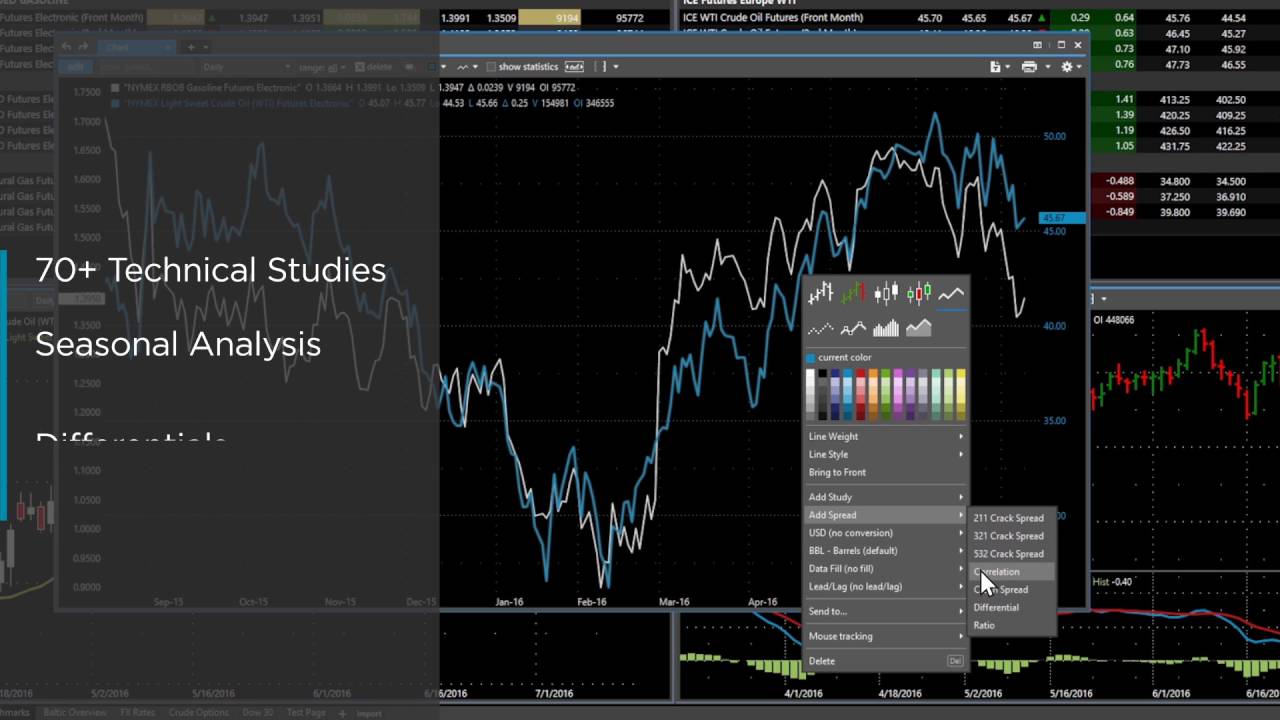Viewport: 1280px width, 720px height.
Task: Click the tile-window icon in chart title bar
Action: [x=1037, y=45]
